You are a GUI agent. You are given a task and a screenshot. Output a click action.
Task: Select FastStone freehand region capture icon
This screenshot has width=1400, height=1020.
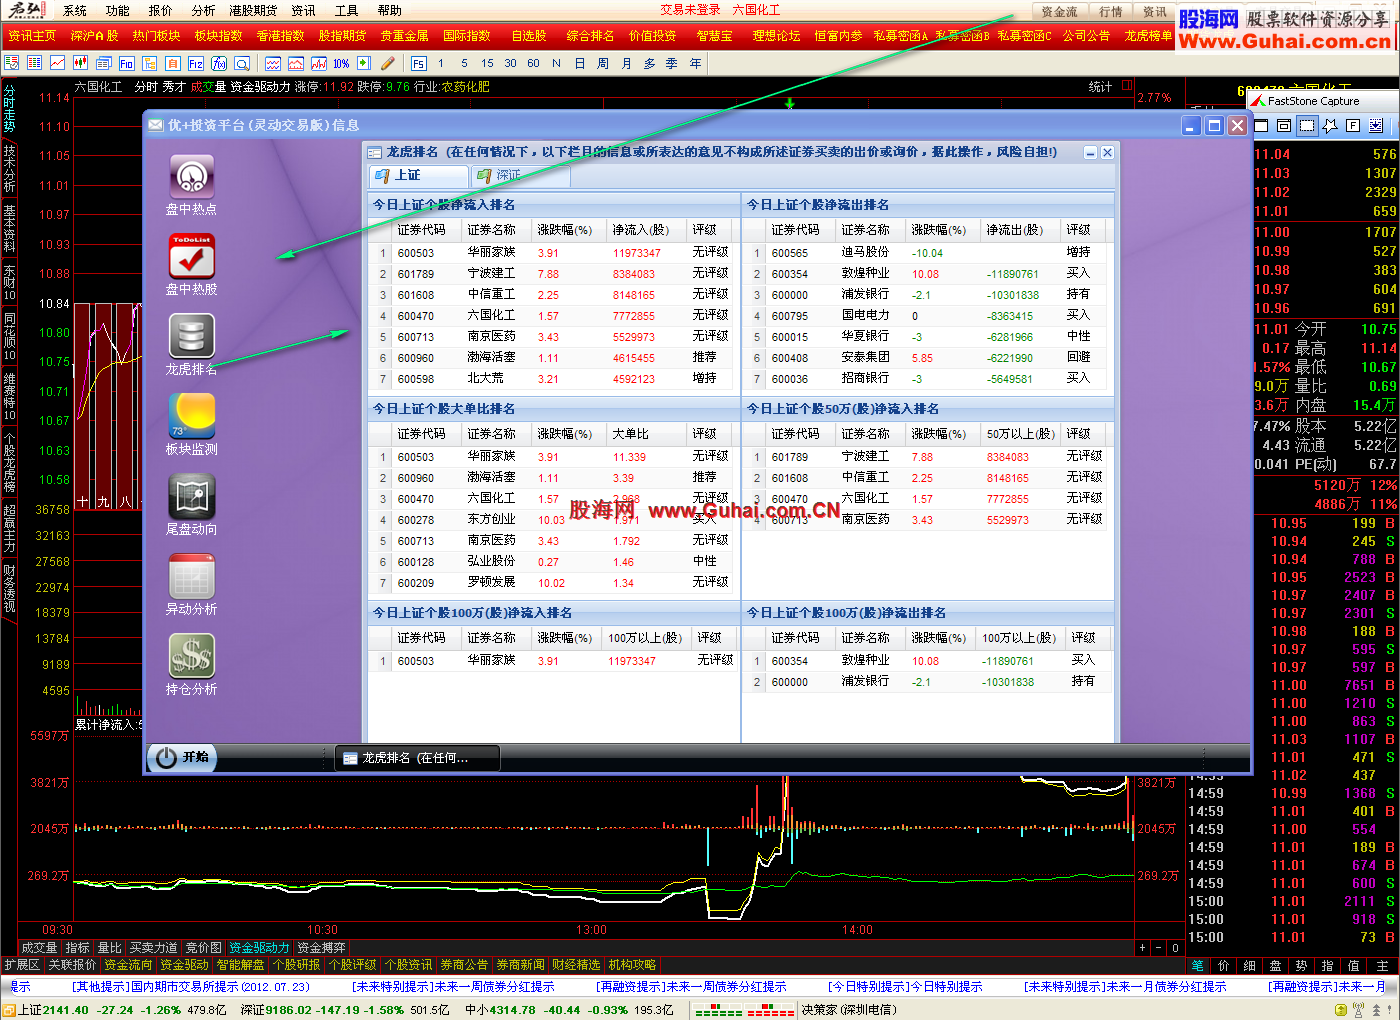point(1330,125)
